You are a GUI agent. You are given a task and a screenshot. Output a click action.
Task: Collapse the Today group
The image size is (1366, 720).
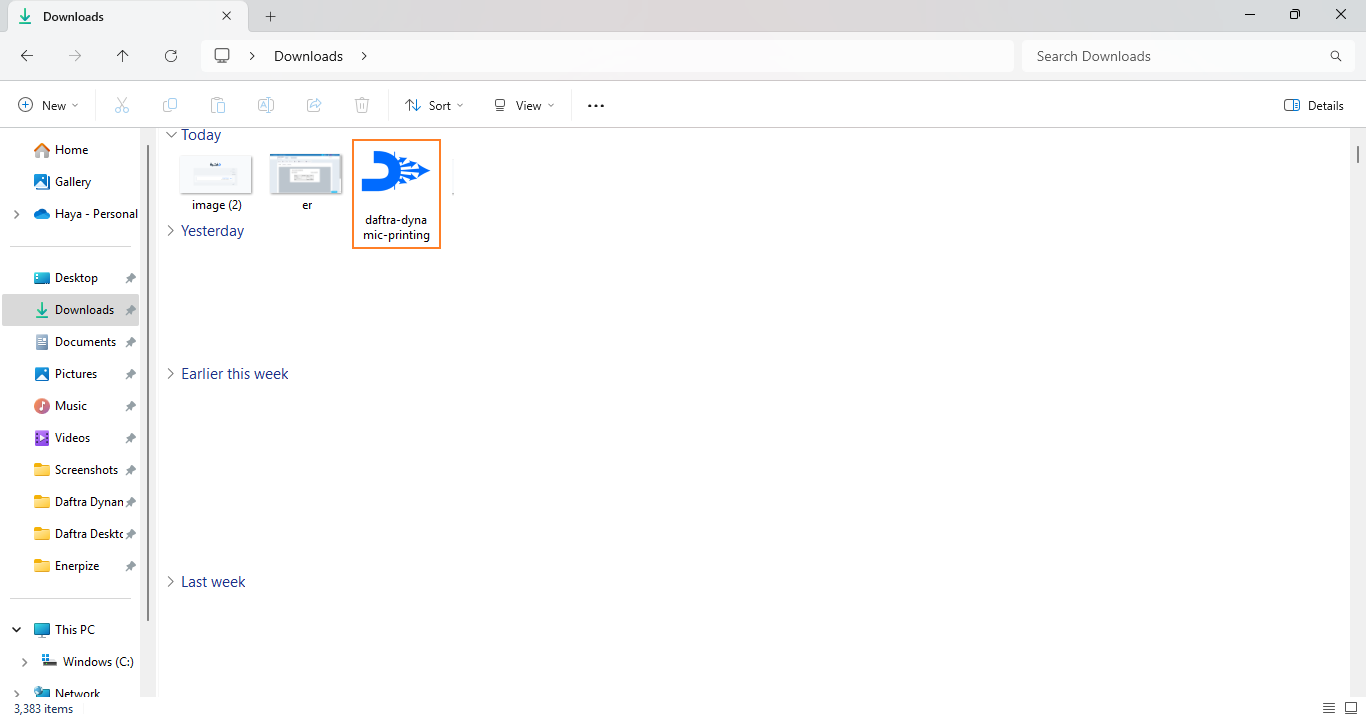(x=171, y=135)
